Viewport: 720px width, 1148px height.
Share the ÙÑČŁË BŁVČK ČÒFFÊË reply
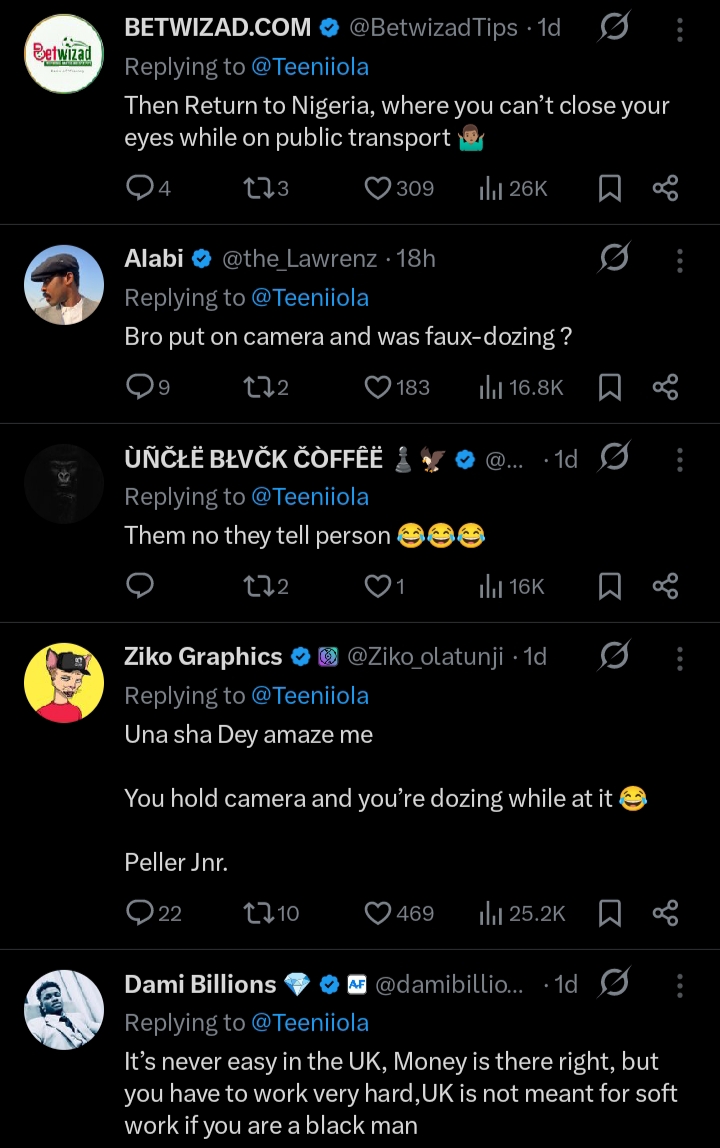pos(665,586)
